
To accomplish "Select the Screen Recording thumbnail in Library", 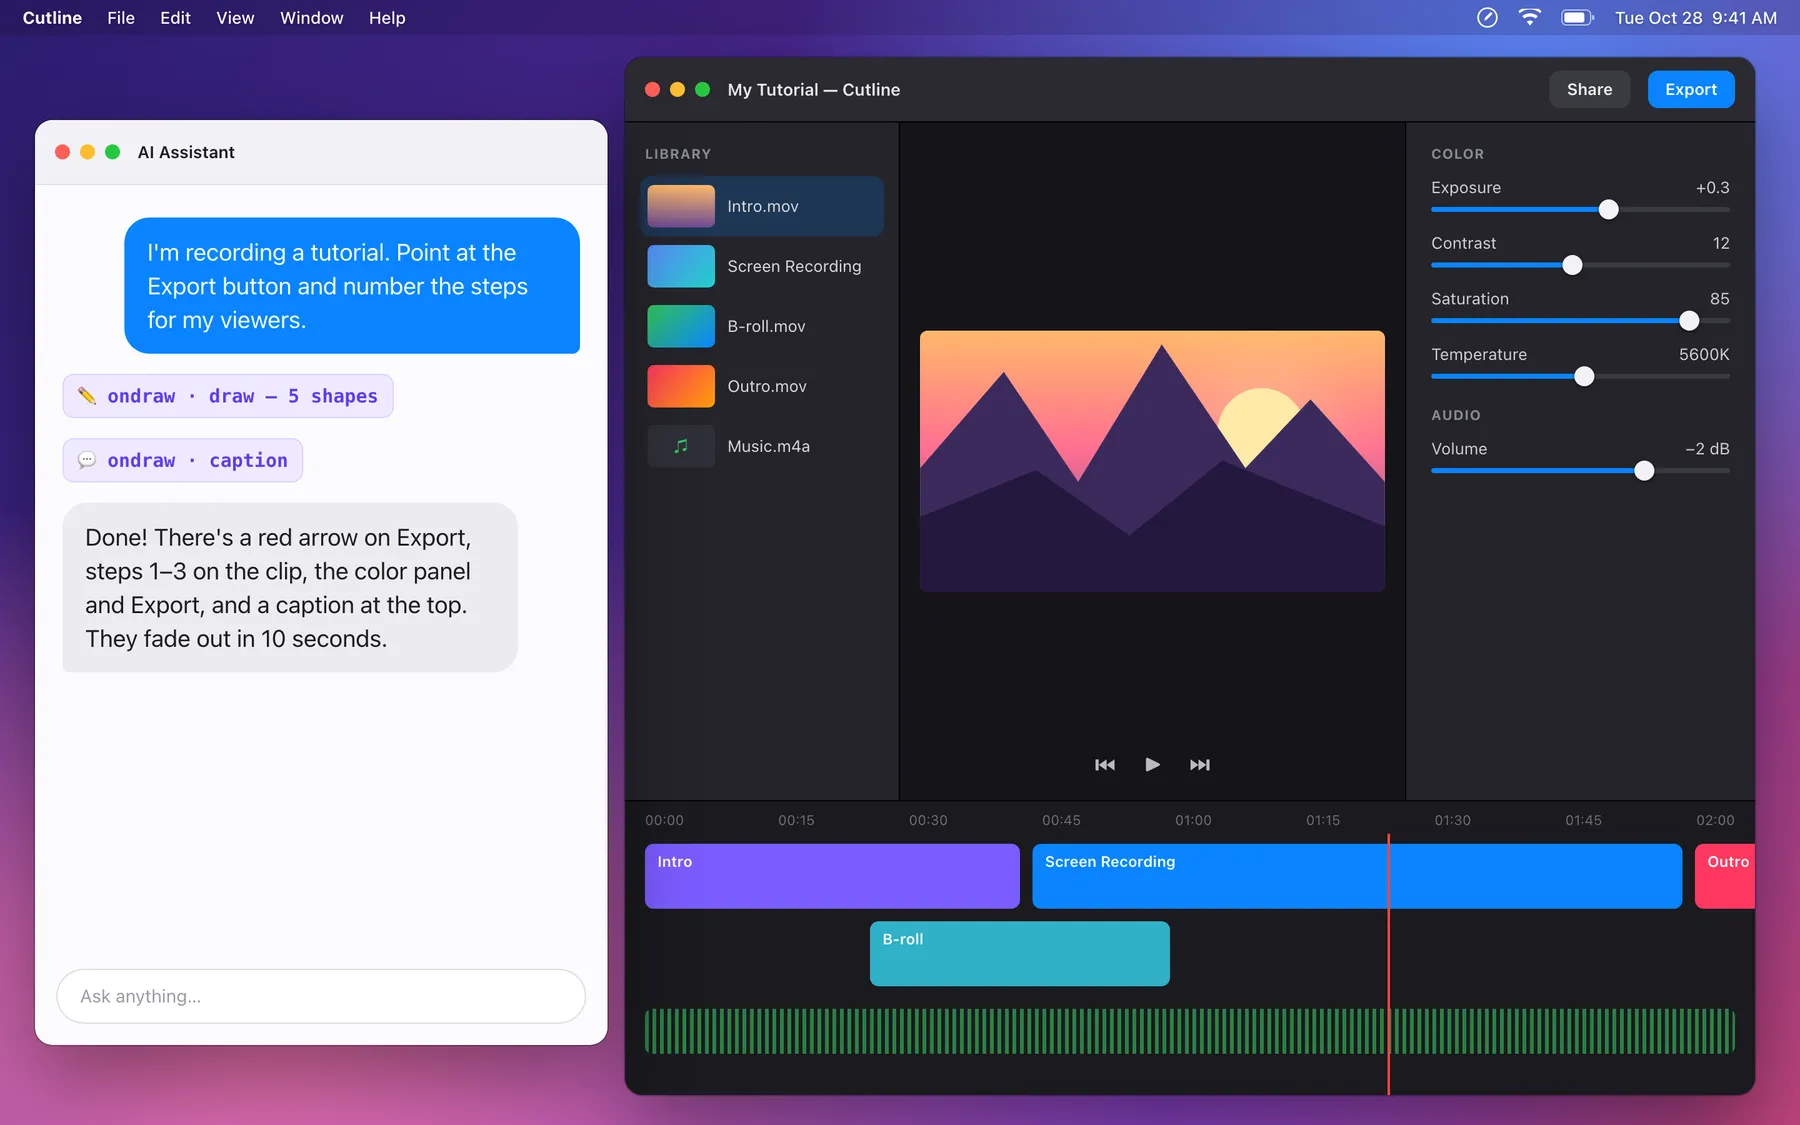I will point(681,266).
